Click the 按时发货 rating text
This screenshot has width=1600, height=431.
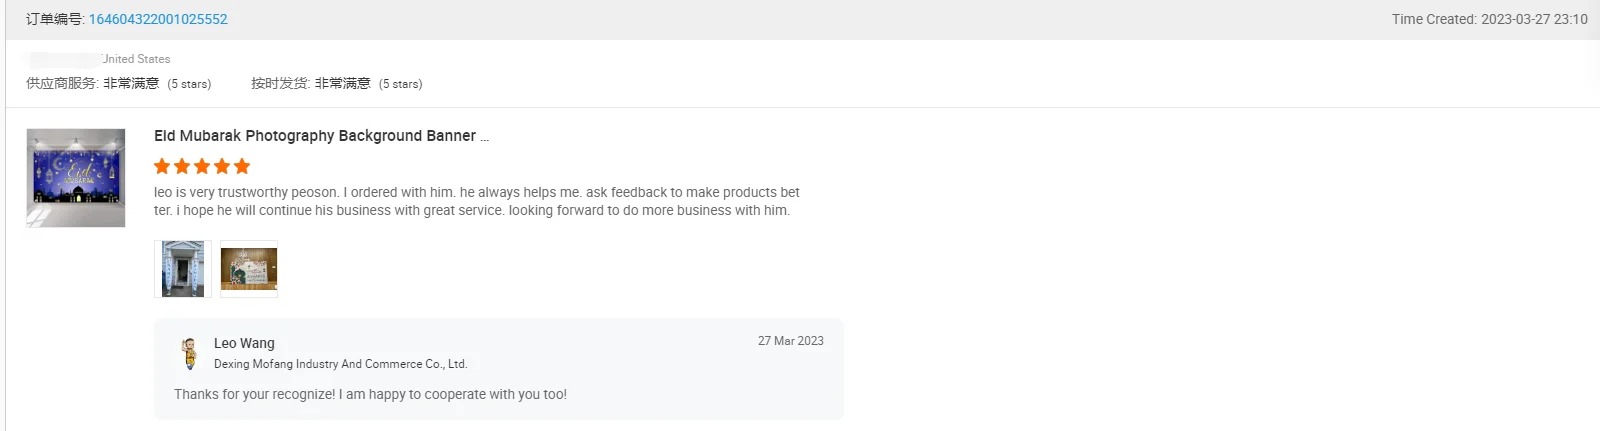(336, 84)
